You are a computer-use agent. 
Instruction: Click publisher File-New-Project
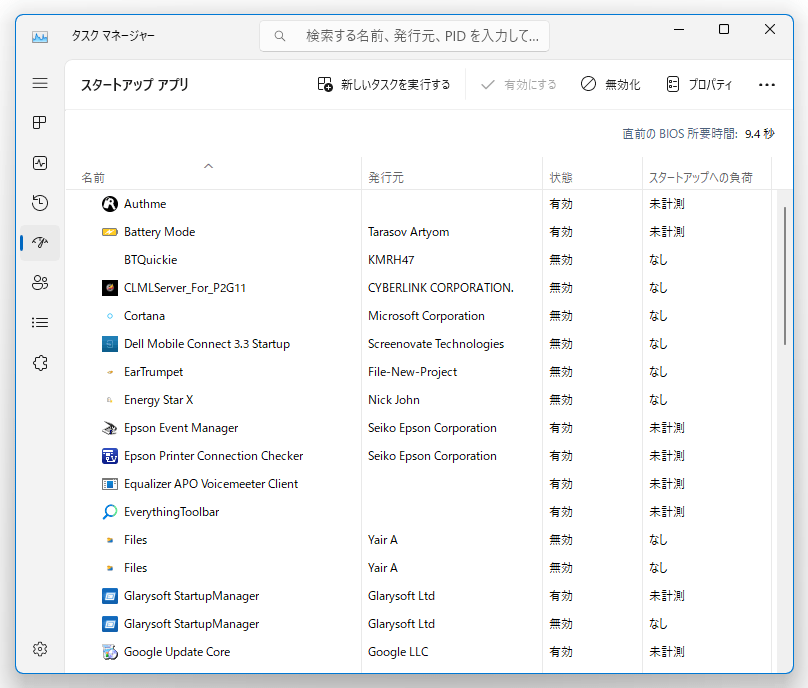pos(412,372)
